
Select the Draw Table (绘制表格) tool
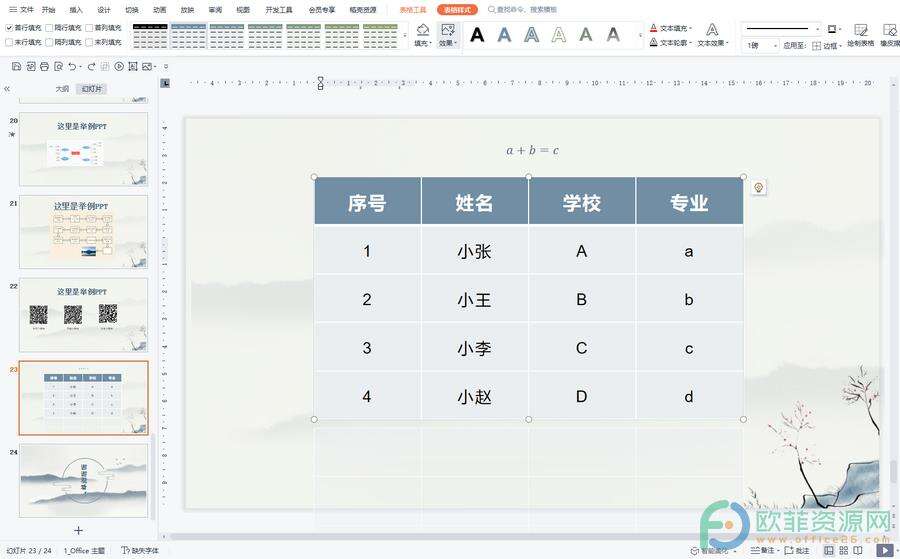point(860,35)
